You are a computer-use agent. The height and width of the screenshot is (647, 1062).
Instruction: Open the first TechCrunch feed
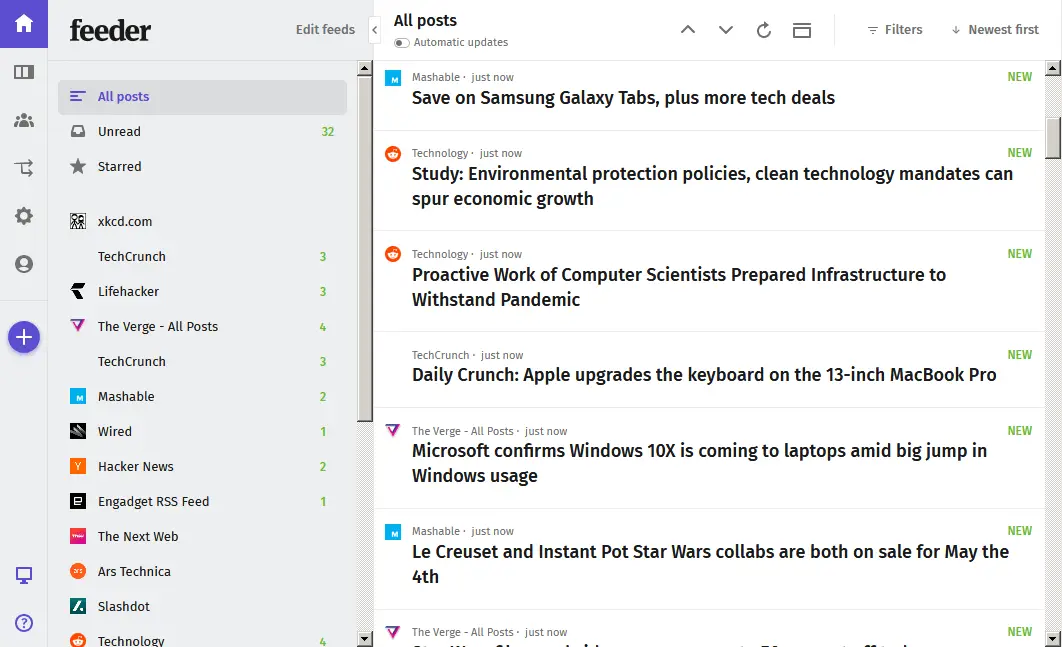pyautogui.click(x=203, y=256)
